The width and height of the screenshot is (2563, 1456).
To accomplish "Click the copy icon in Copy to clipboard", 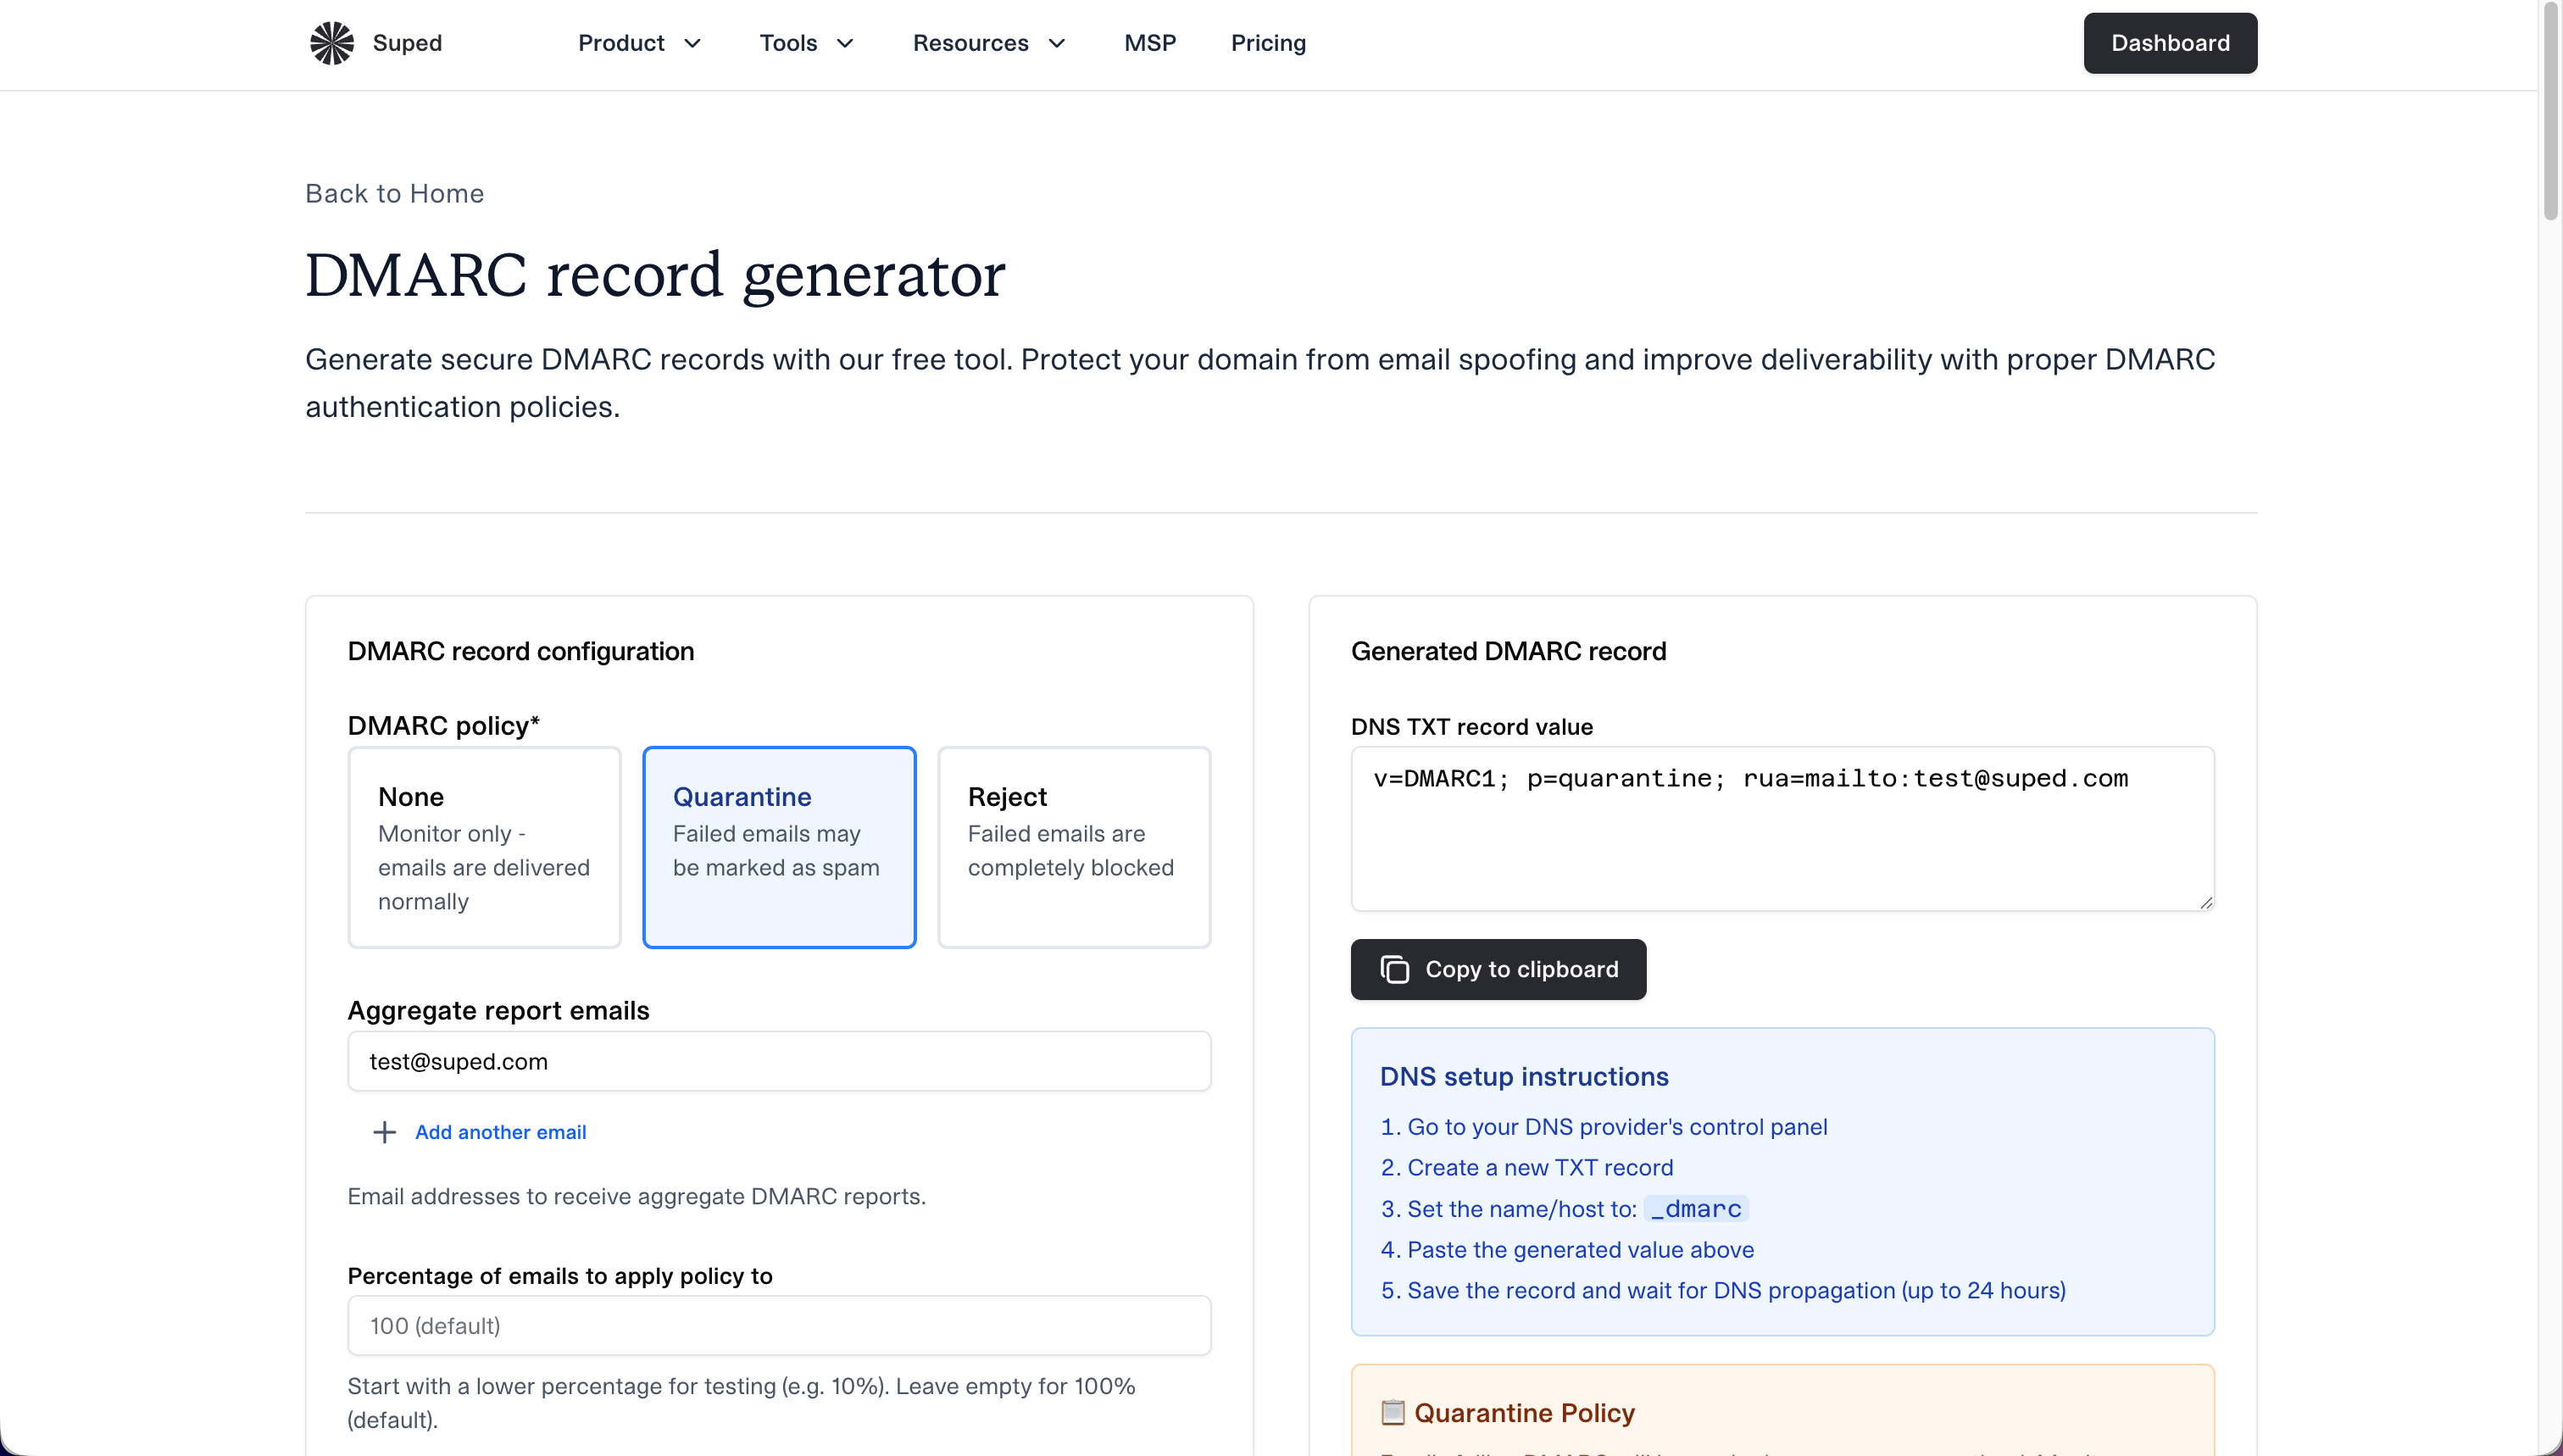I will point(1394,969).
